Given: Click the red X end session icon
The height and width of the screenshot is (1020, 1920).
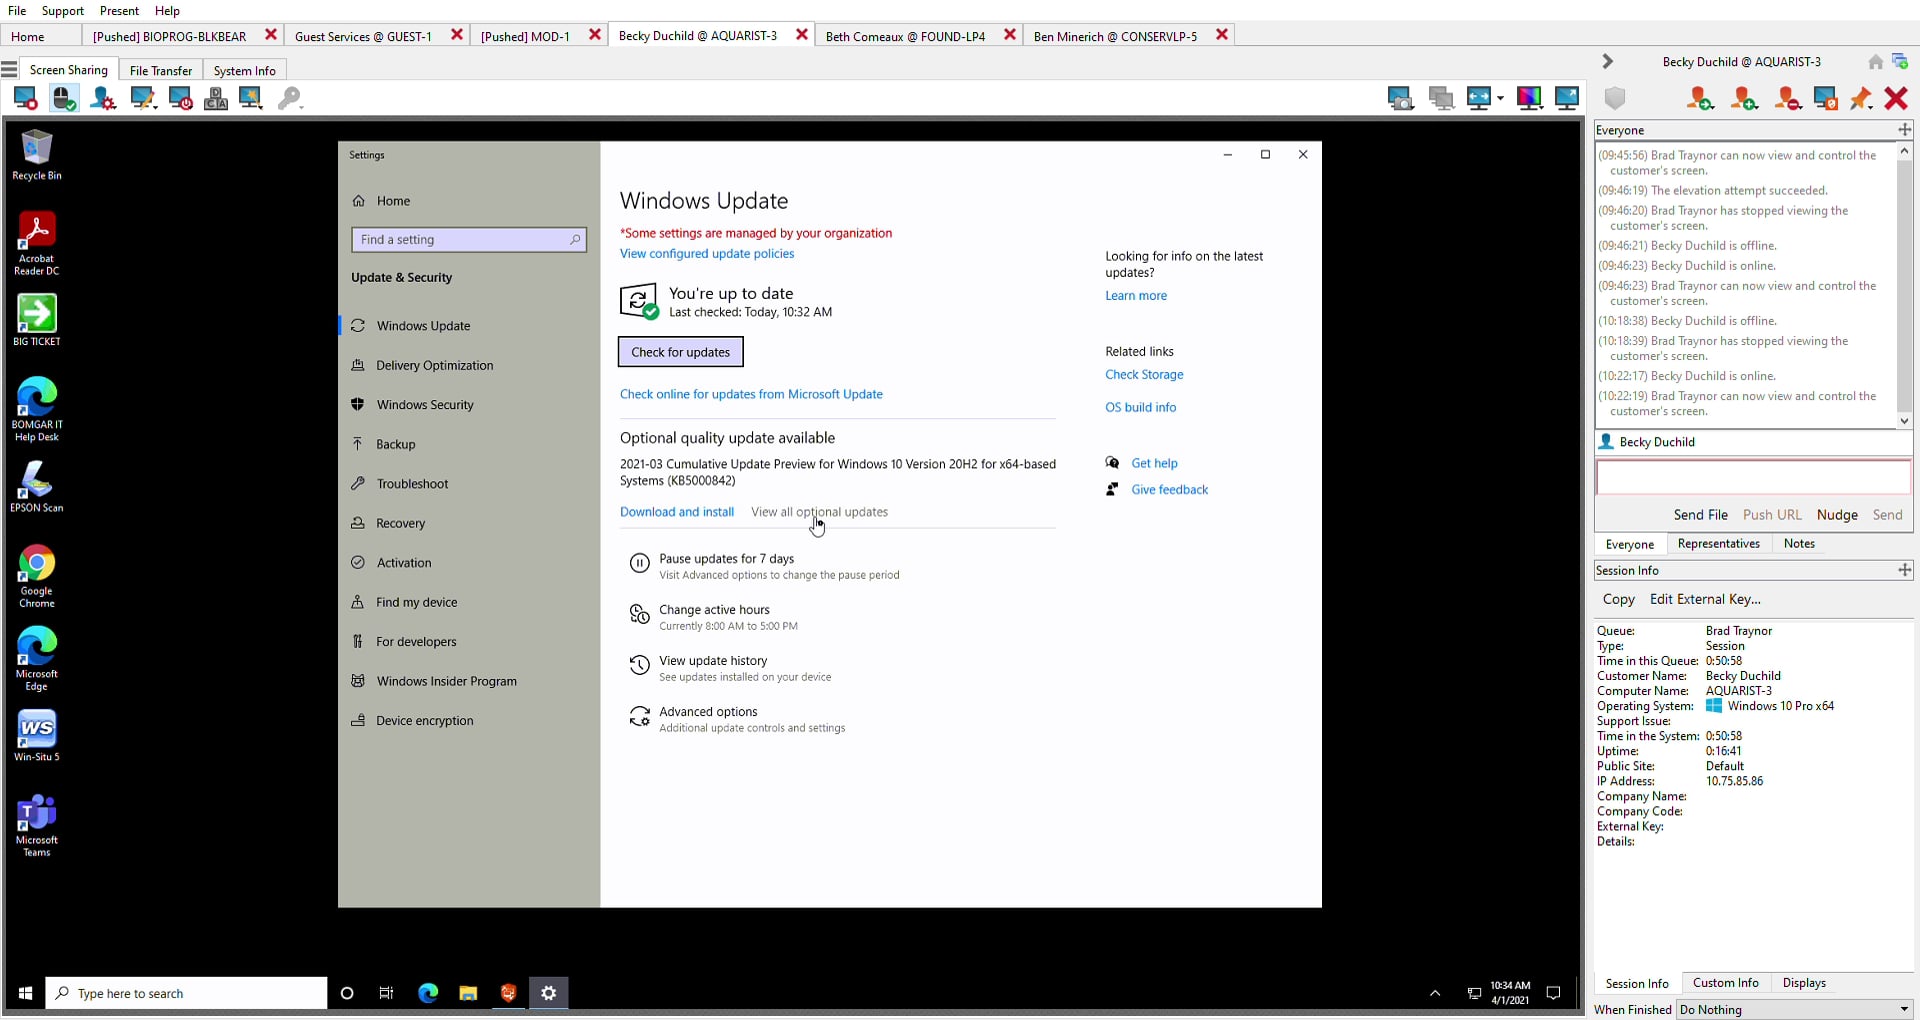Looking at the screenshot, I should pyautogui.click(x=1895, y=98).
